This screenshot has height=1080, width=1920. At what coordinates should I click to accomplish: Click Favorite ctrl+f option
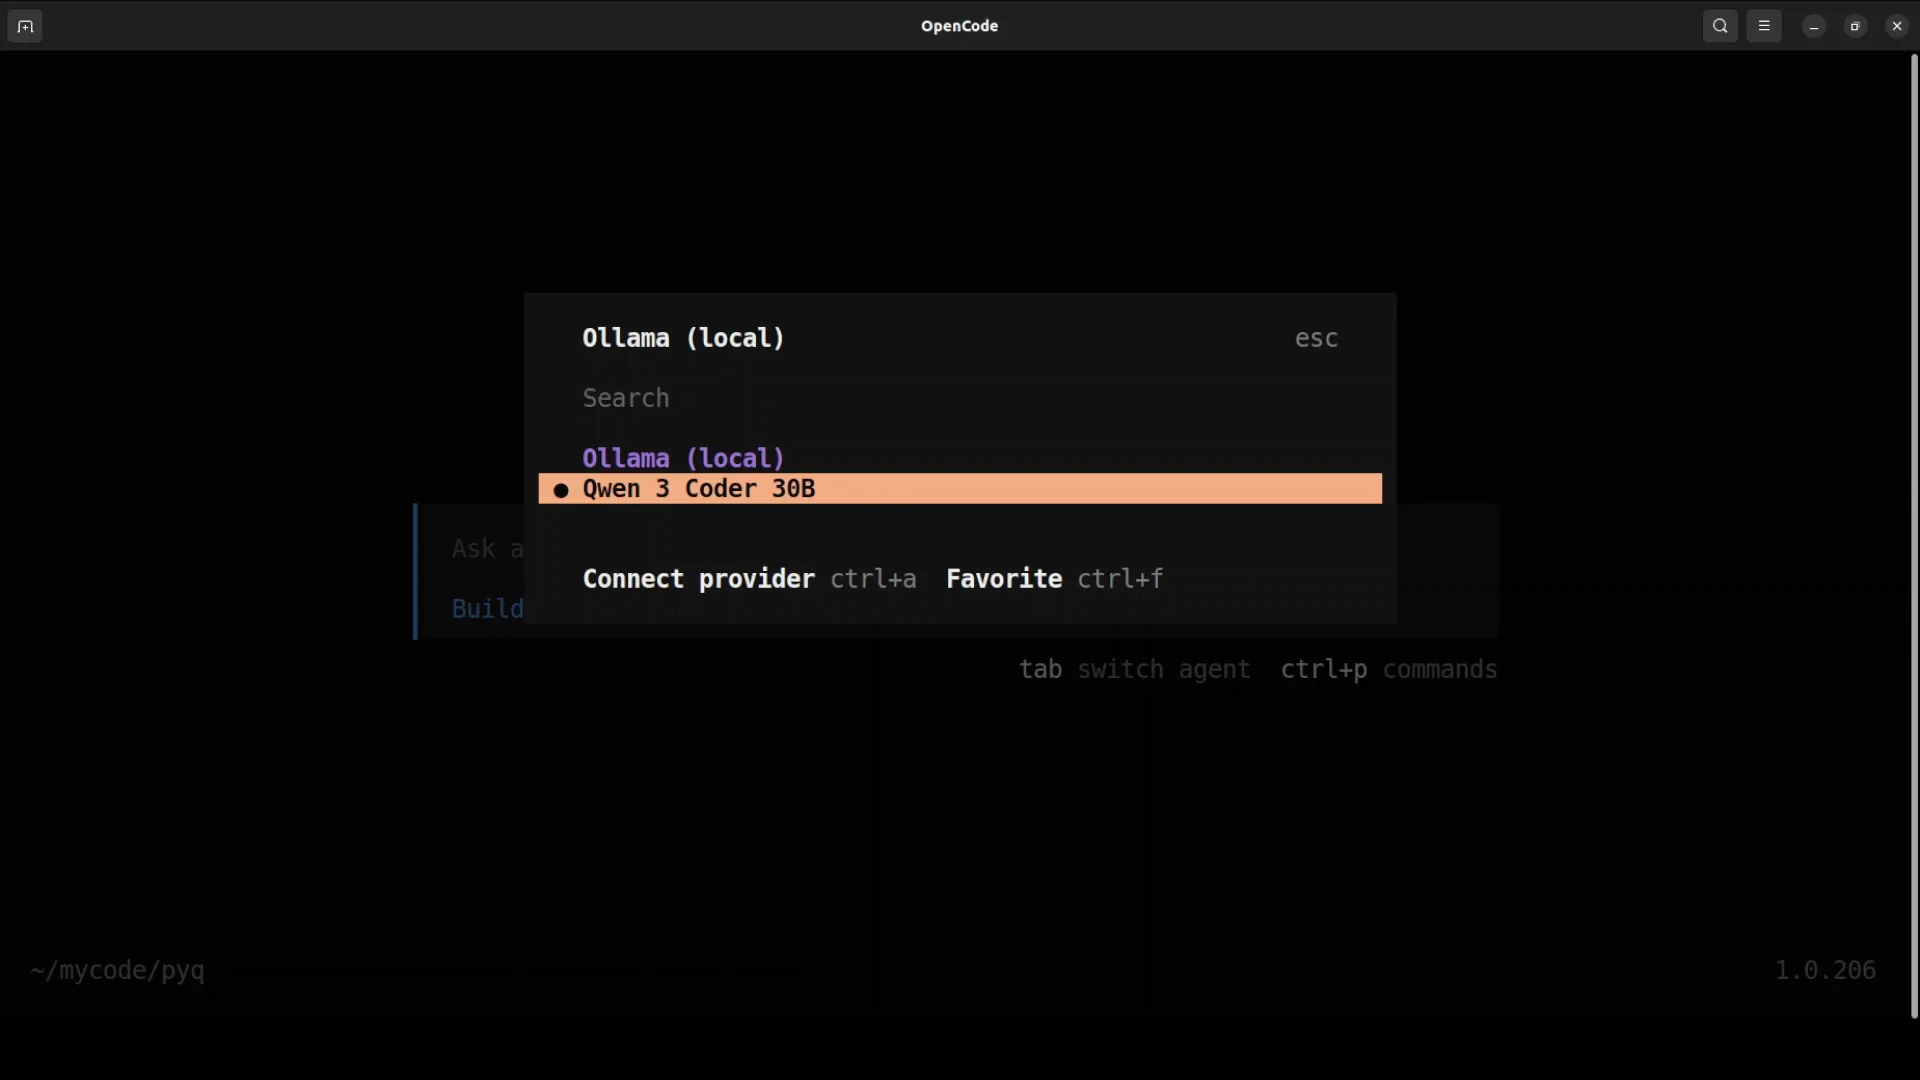point(1054,579)
